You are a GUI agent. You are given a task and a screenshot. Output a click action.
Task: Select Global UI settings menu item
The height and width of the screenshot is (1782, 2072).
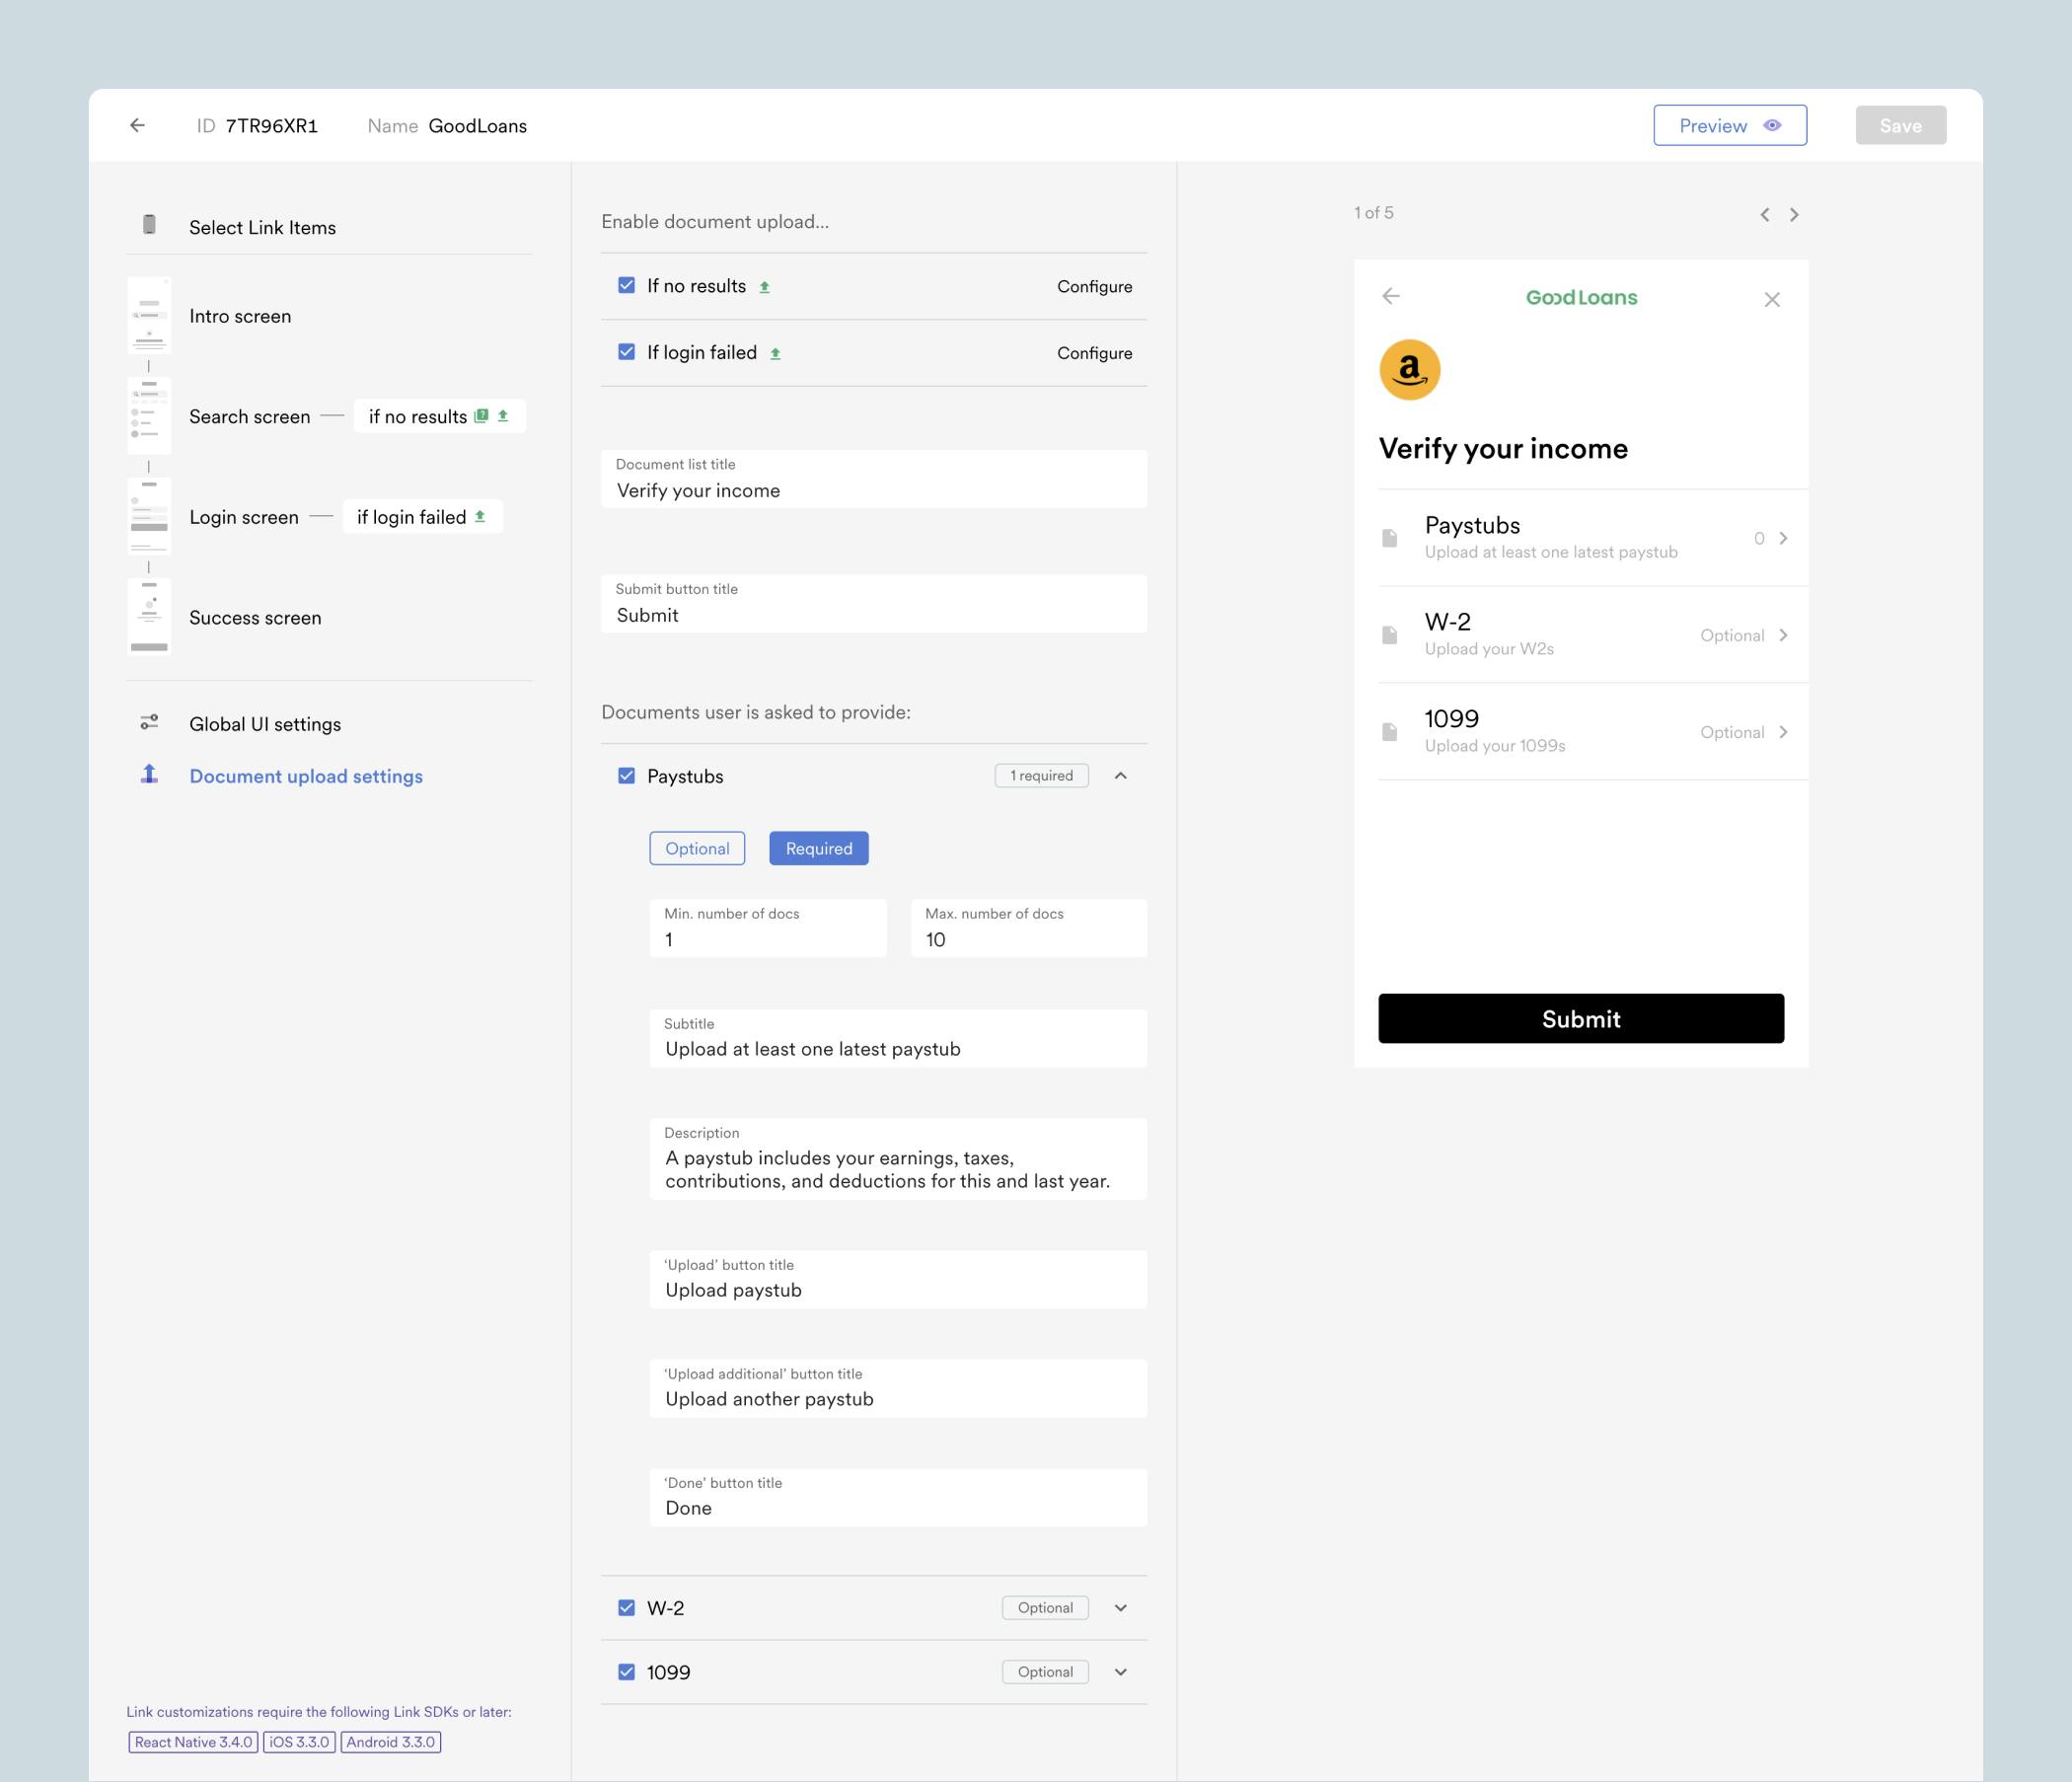[x=264, y=724]
